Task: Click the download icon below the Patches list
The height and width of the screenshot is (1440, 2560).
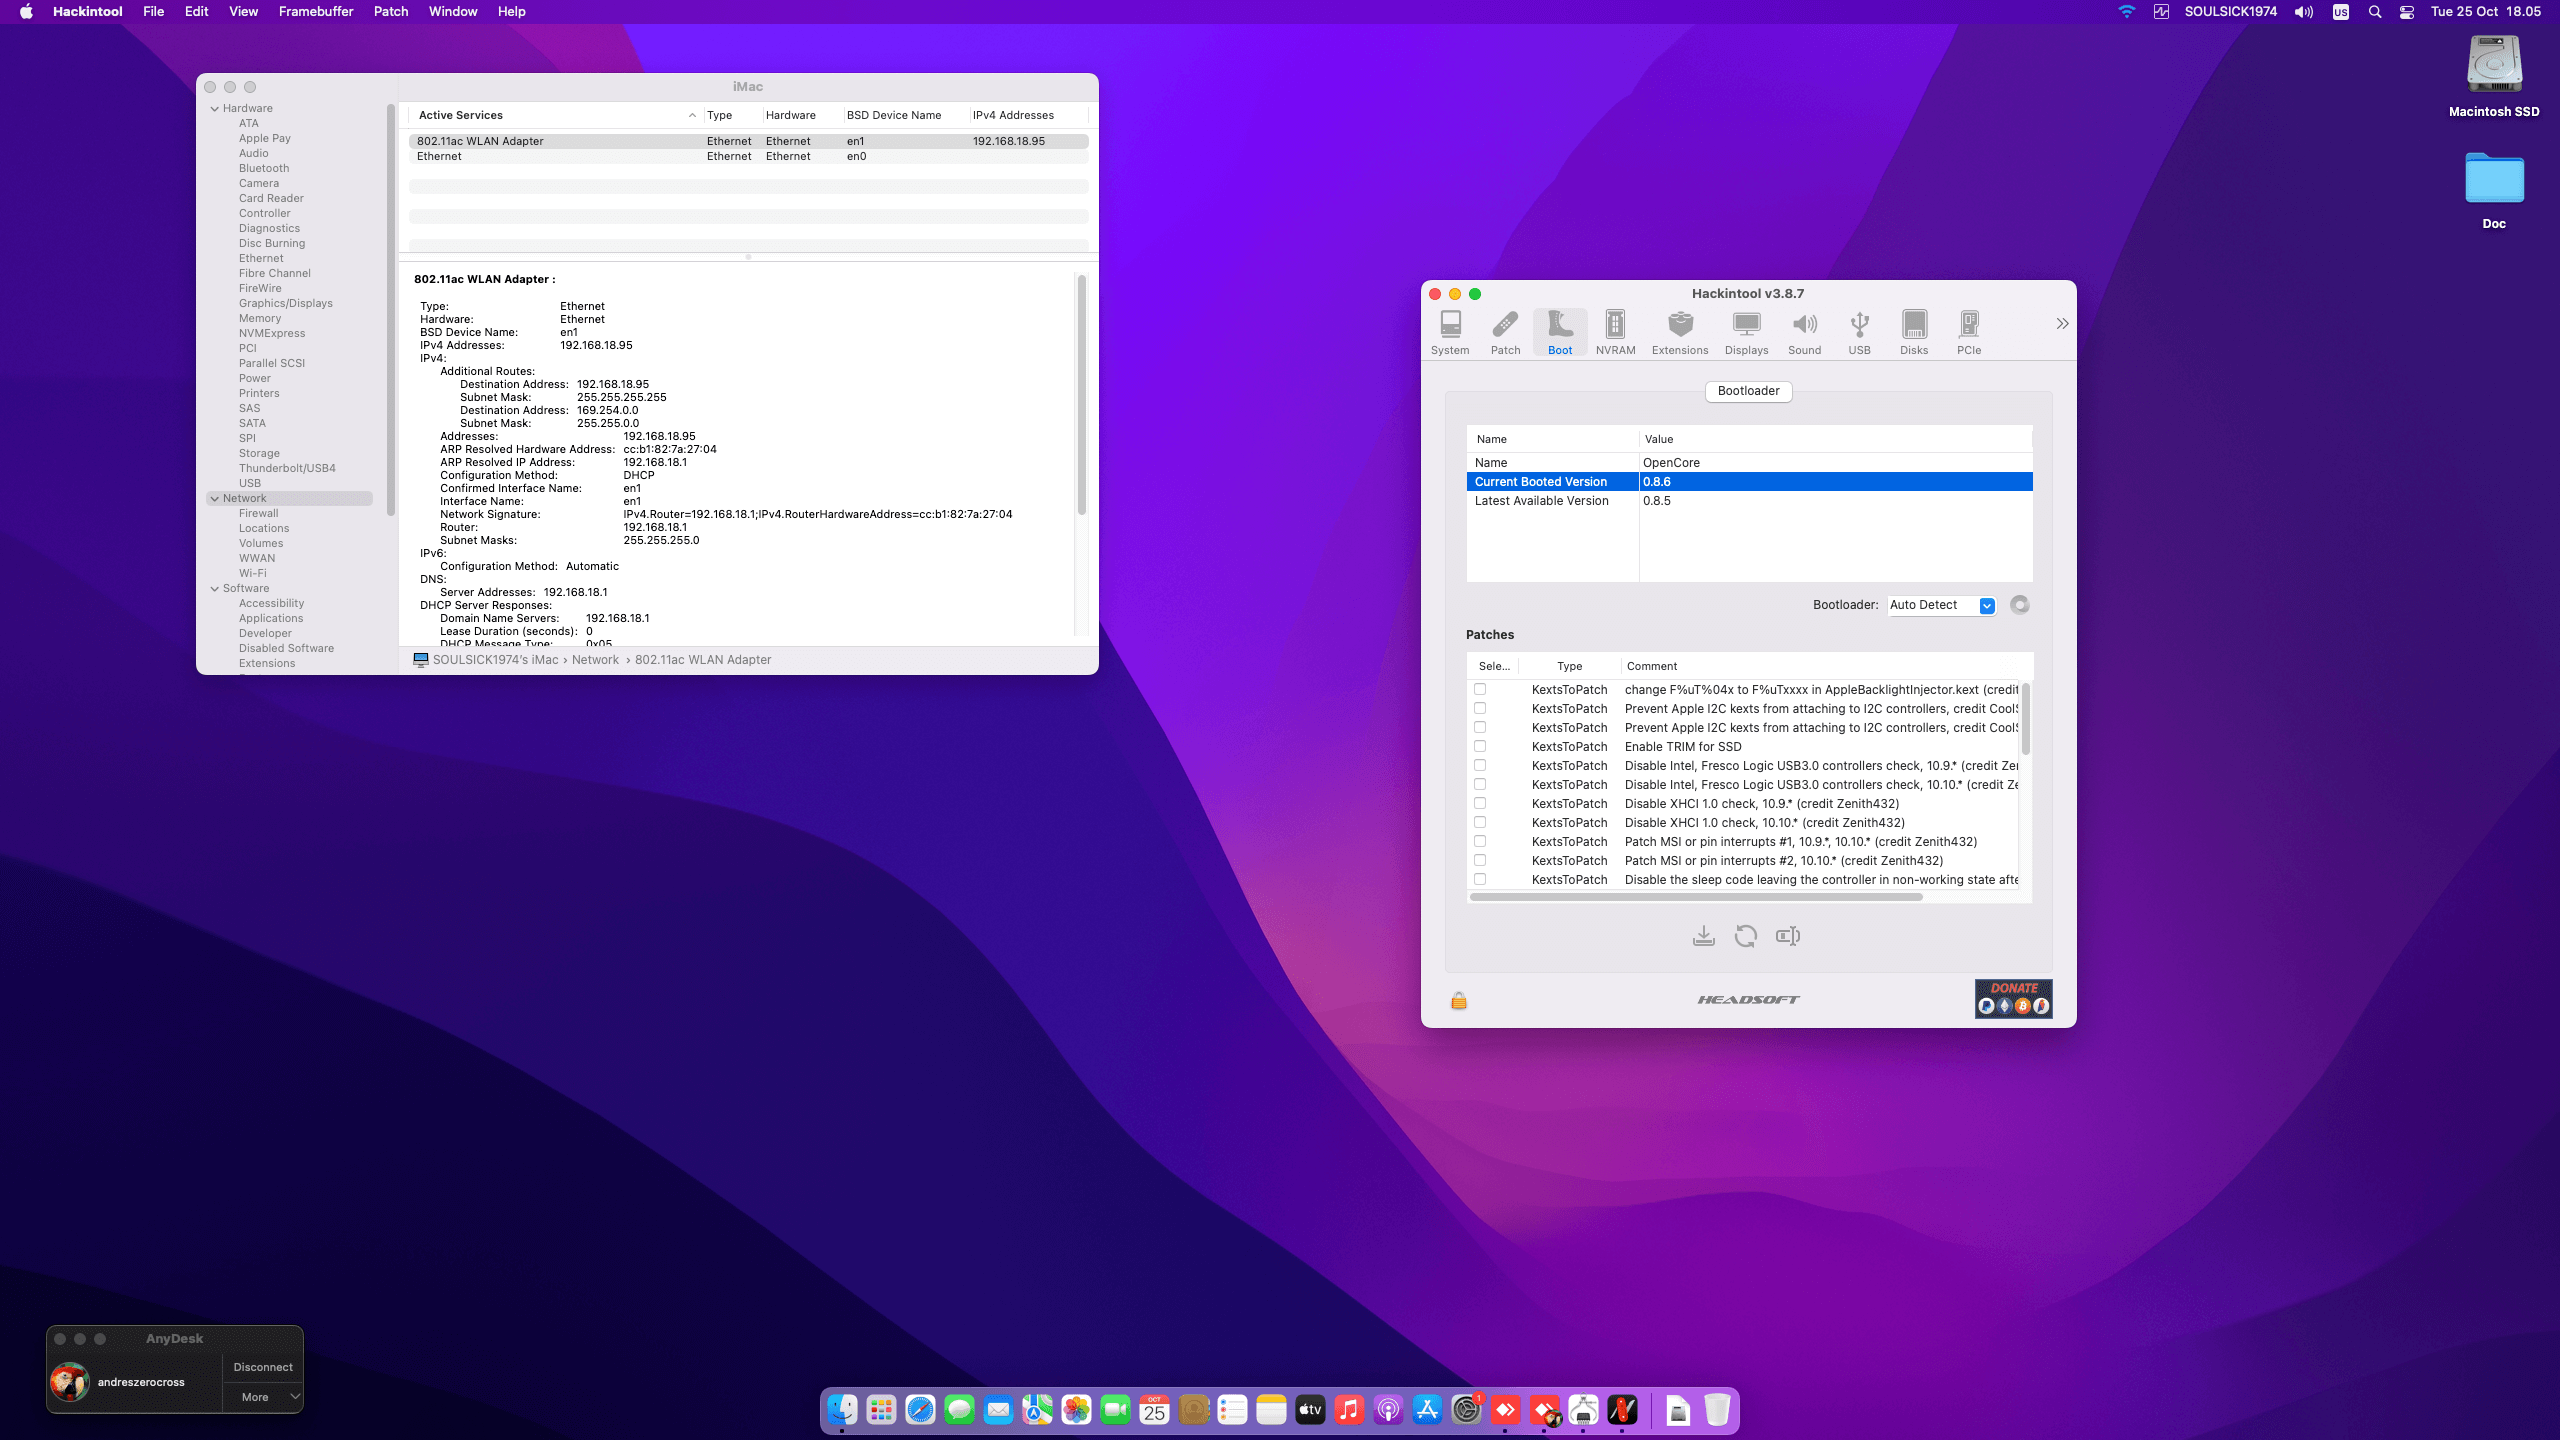Action: [x=1703, y=936]
